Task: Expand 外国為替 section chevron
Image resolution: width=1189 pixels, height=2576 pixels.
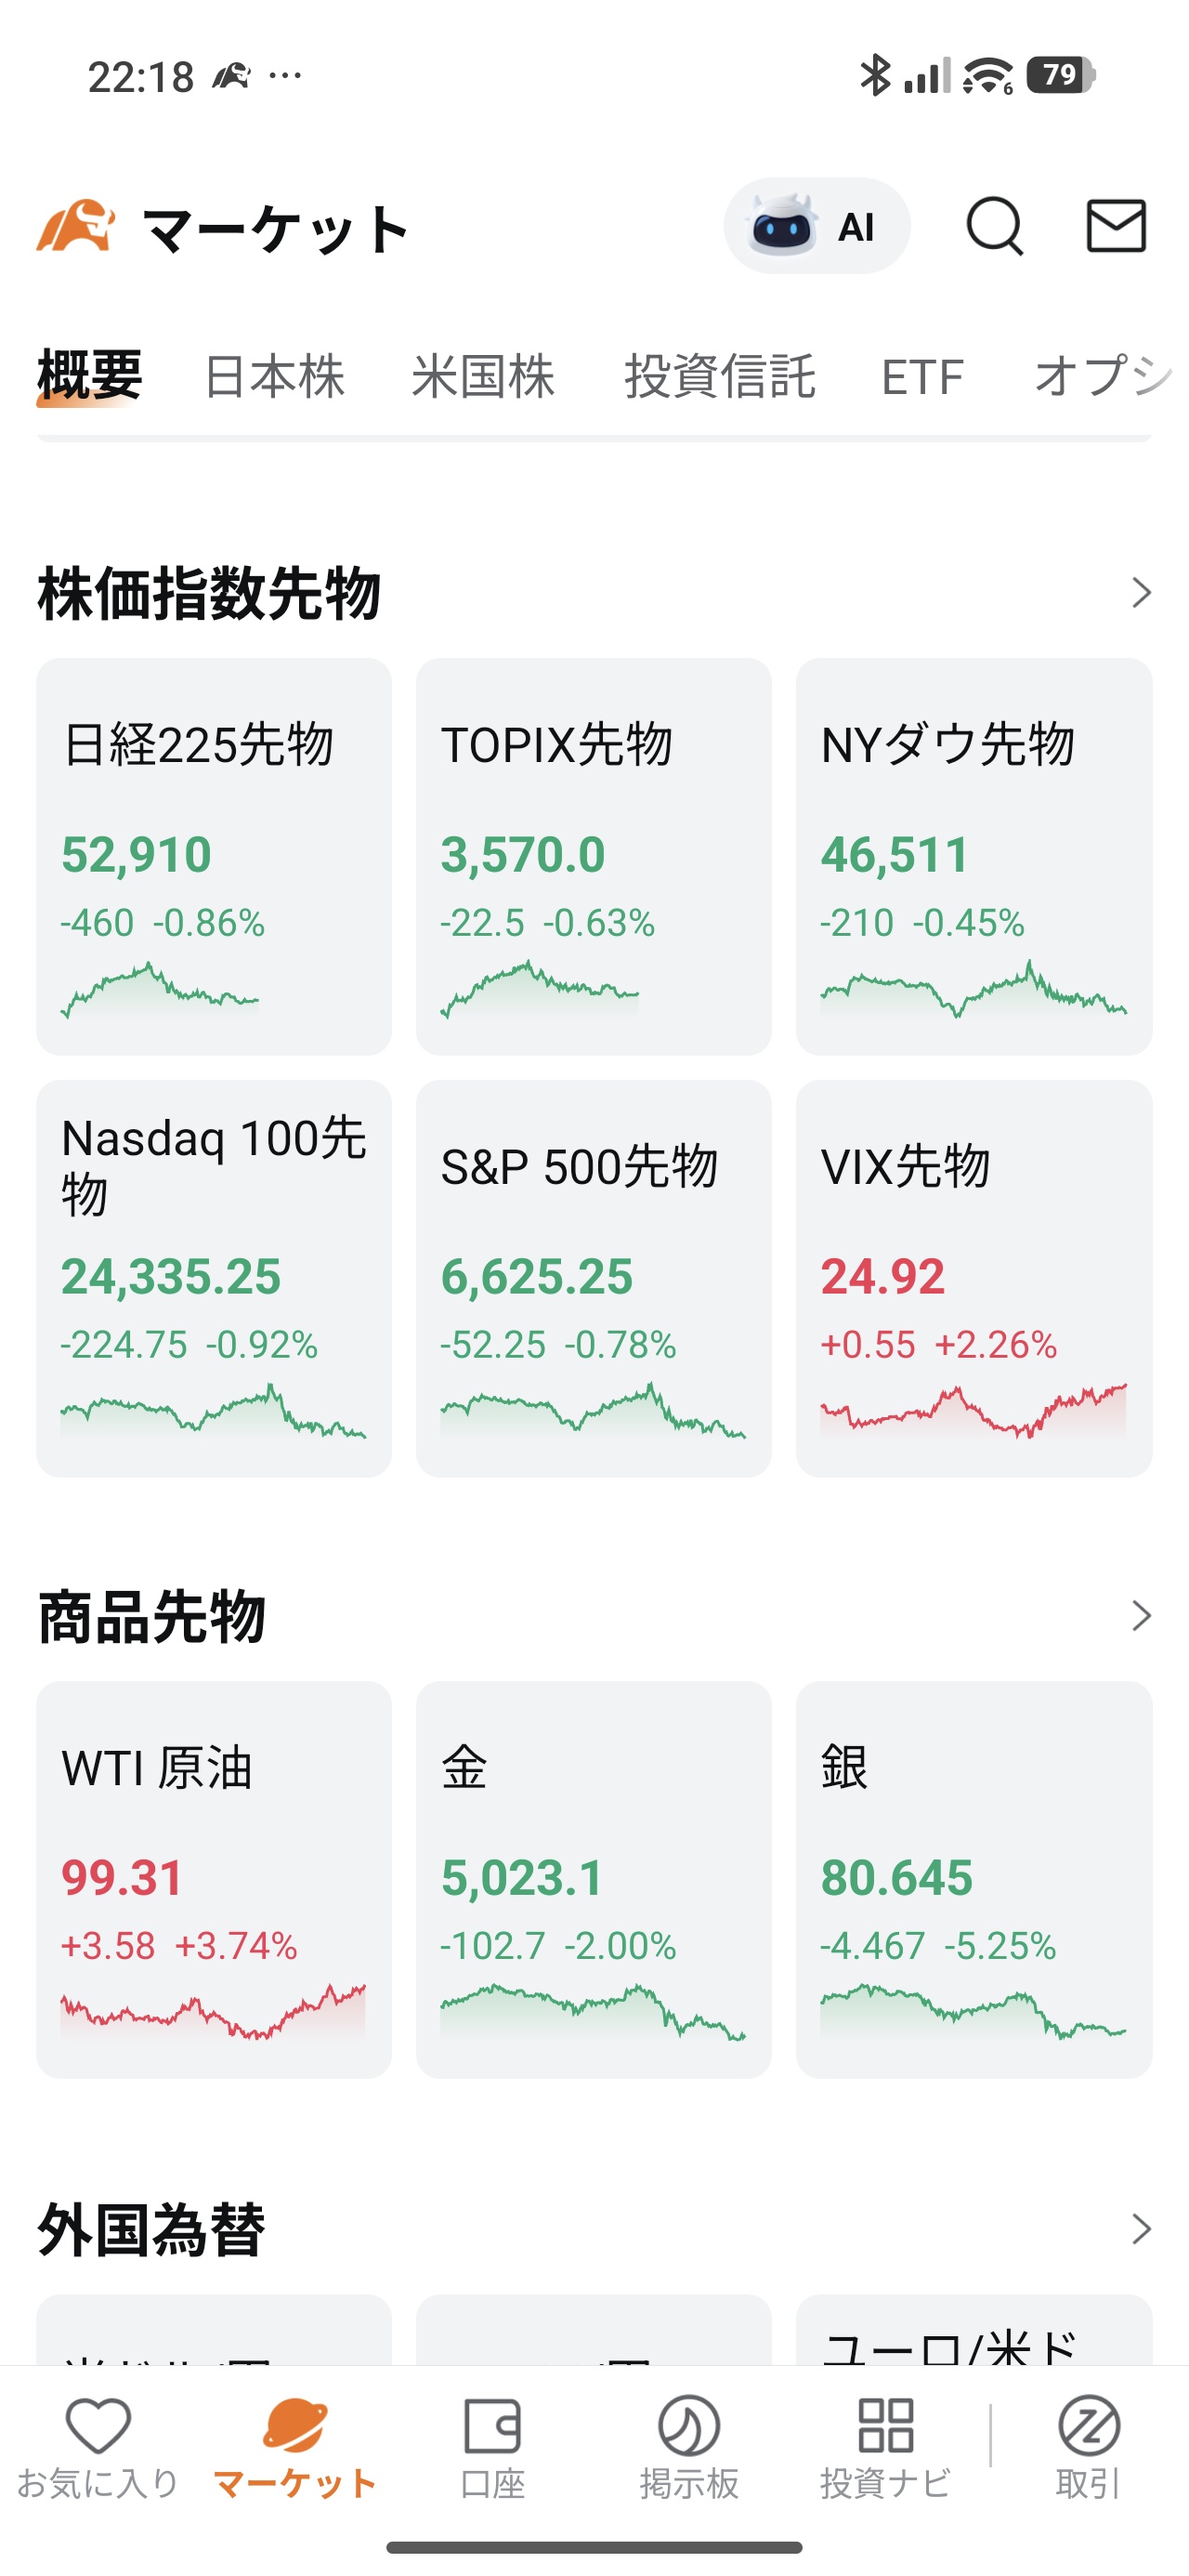Action: coord(1140,2229)
